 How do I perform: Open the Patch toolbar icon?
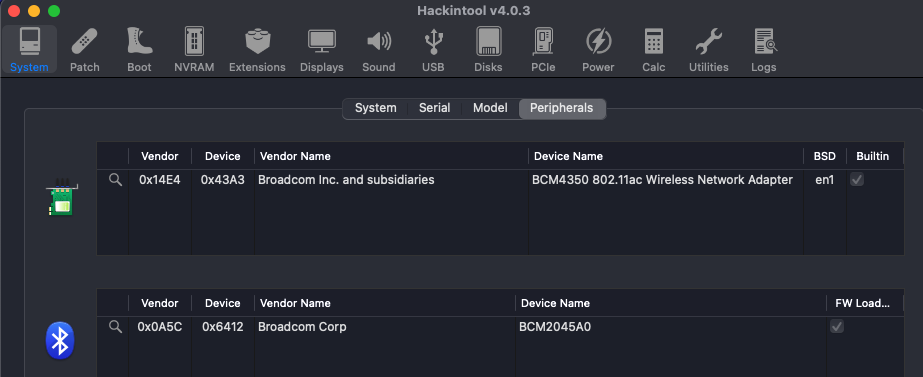pos(85,49)
